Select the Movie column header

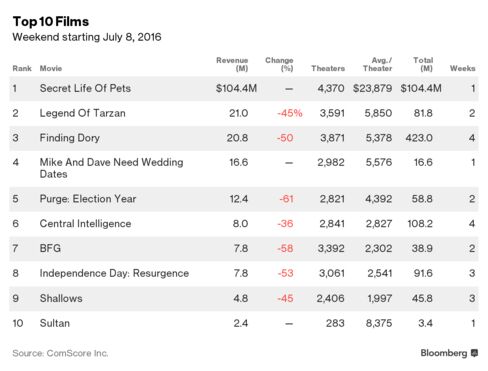tap(51, 68)
